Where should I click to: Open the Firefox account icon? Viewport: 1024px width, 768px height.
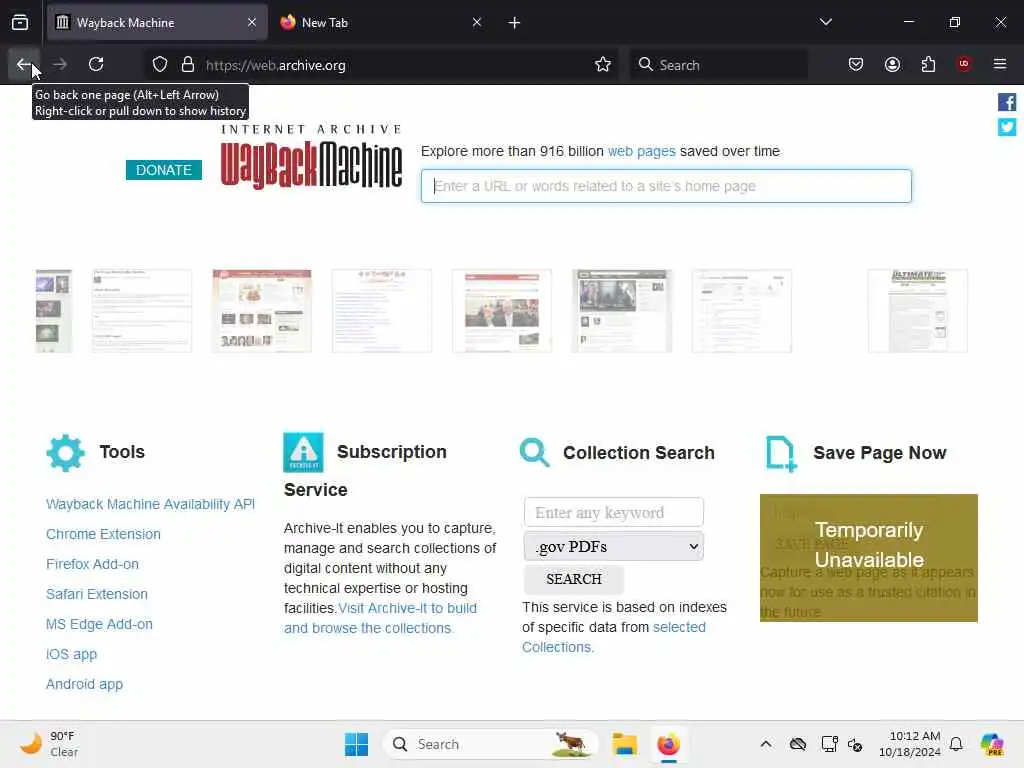coord(892,64)
